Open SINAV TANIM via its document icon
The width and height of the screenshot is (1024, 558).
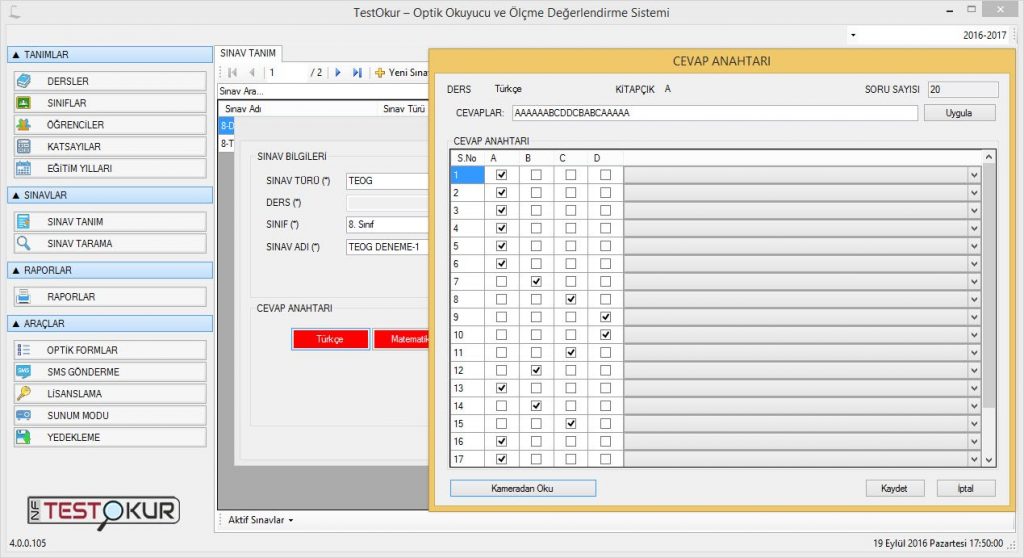tap(24, 222)
